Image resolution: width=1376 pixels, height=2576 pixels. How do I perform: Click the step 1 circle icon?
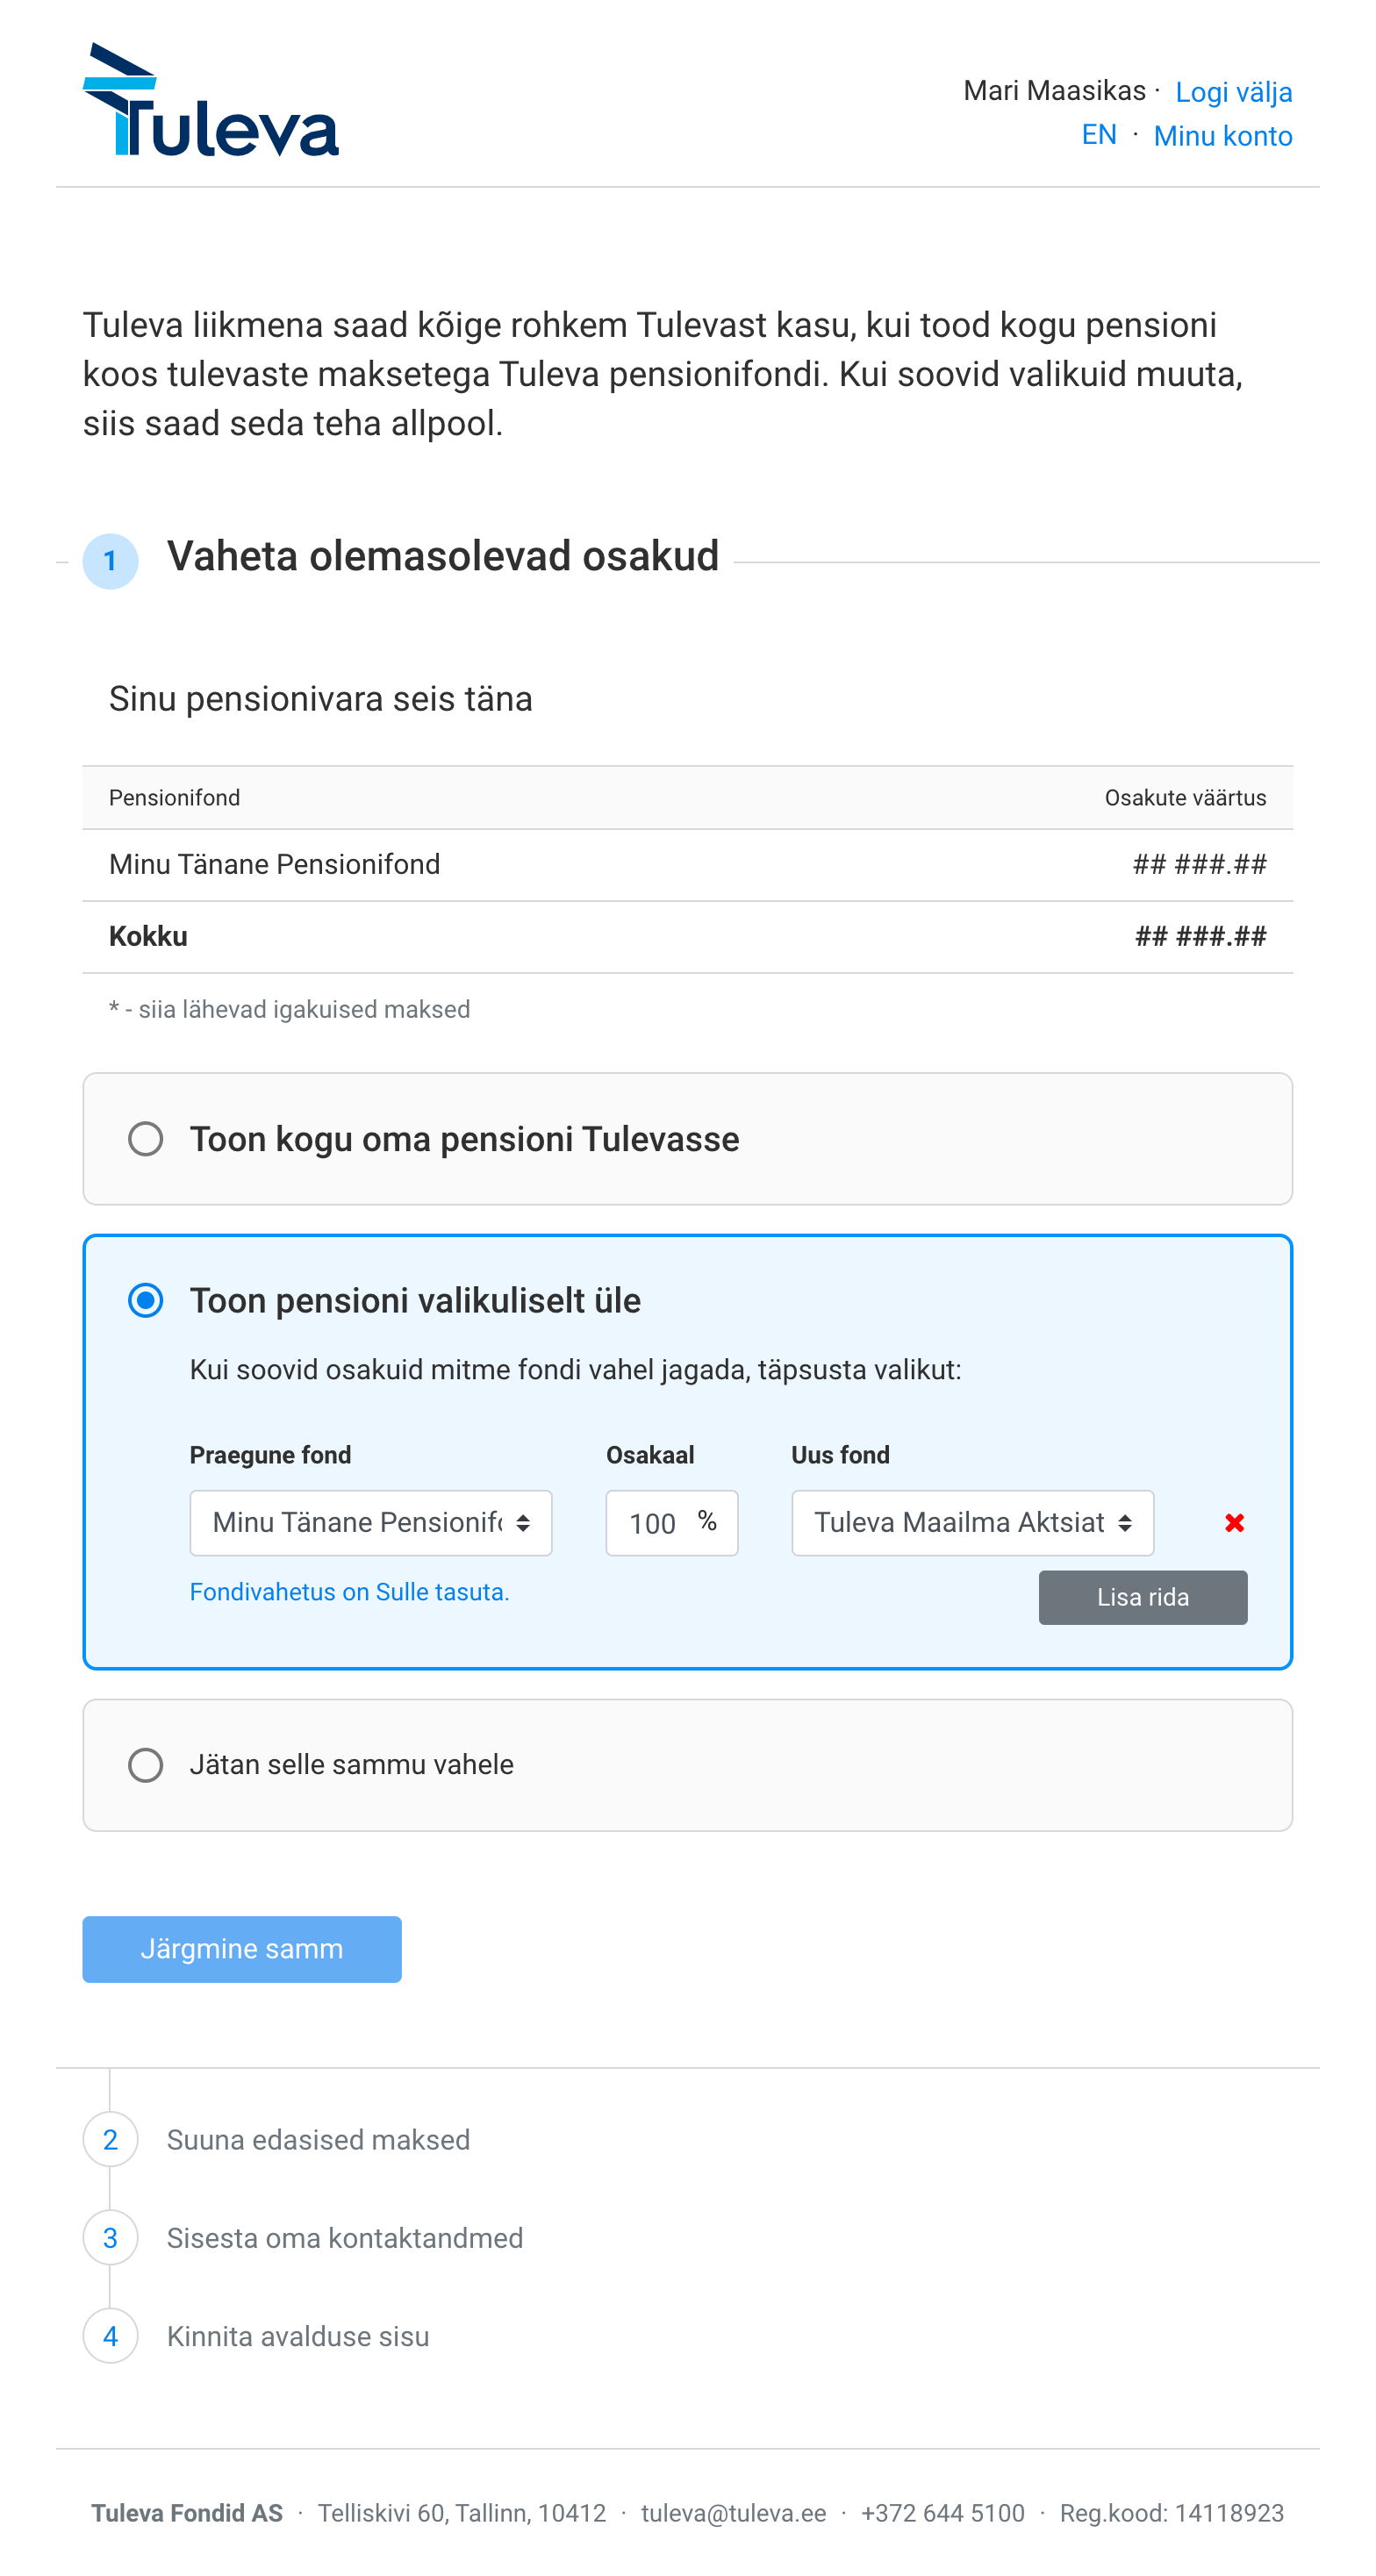[x=110, y=561]
